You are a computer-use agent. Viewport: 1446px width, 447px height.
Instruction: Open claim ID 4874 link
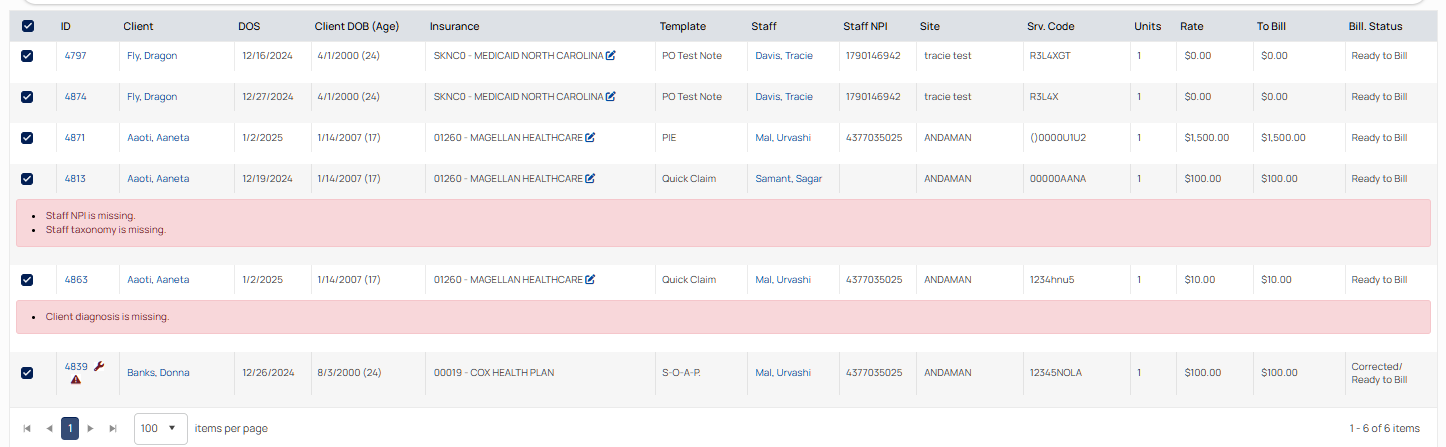click(76, 97)
